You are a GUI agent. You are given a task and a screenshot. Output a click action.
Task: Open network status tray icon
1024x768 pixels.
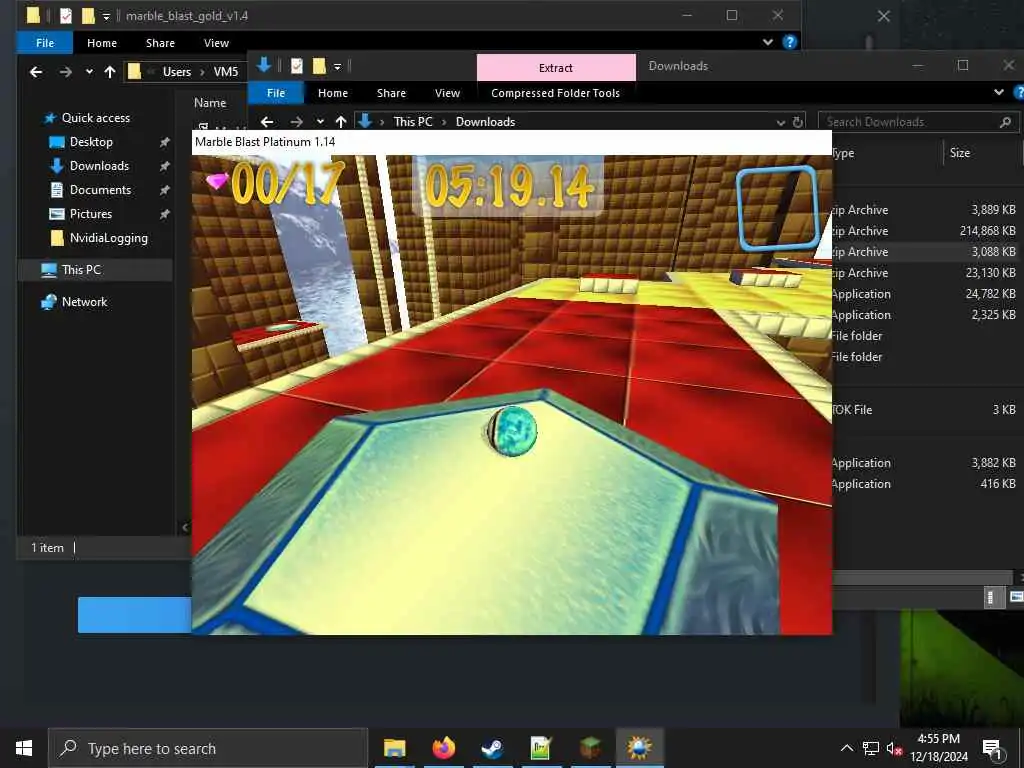pos(871,748)
